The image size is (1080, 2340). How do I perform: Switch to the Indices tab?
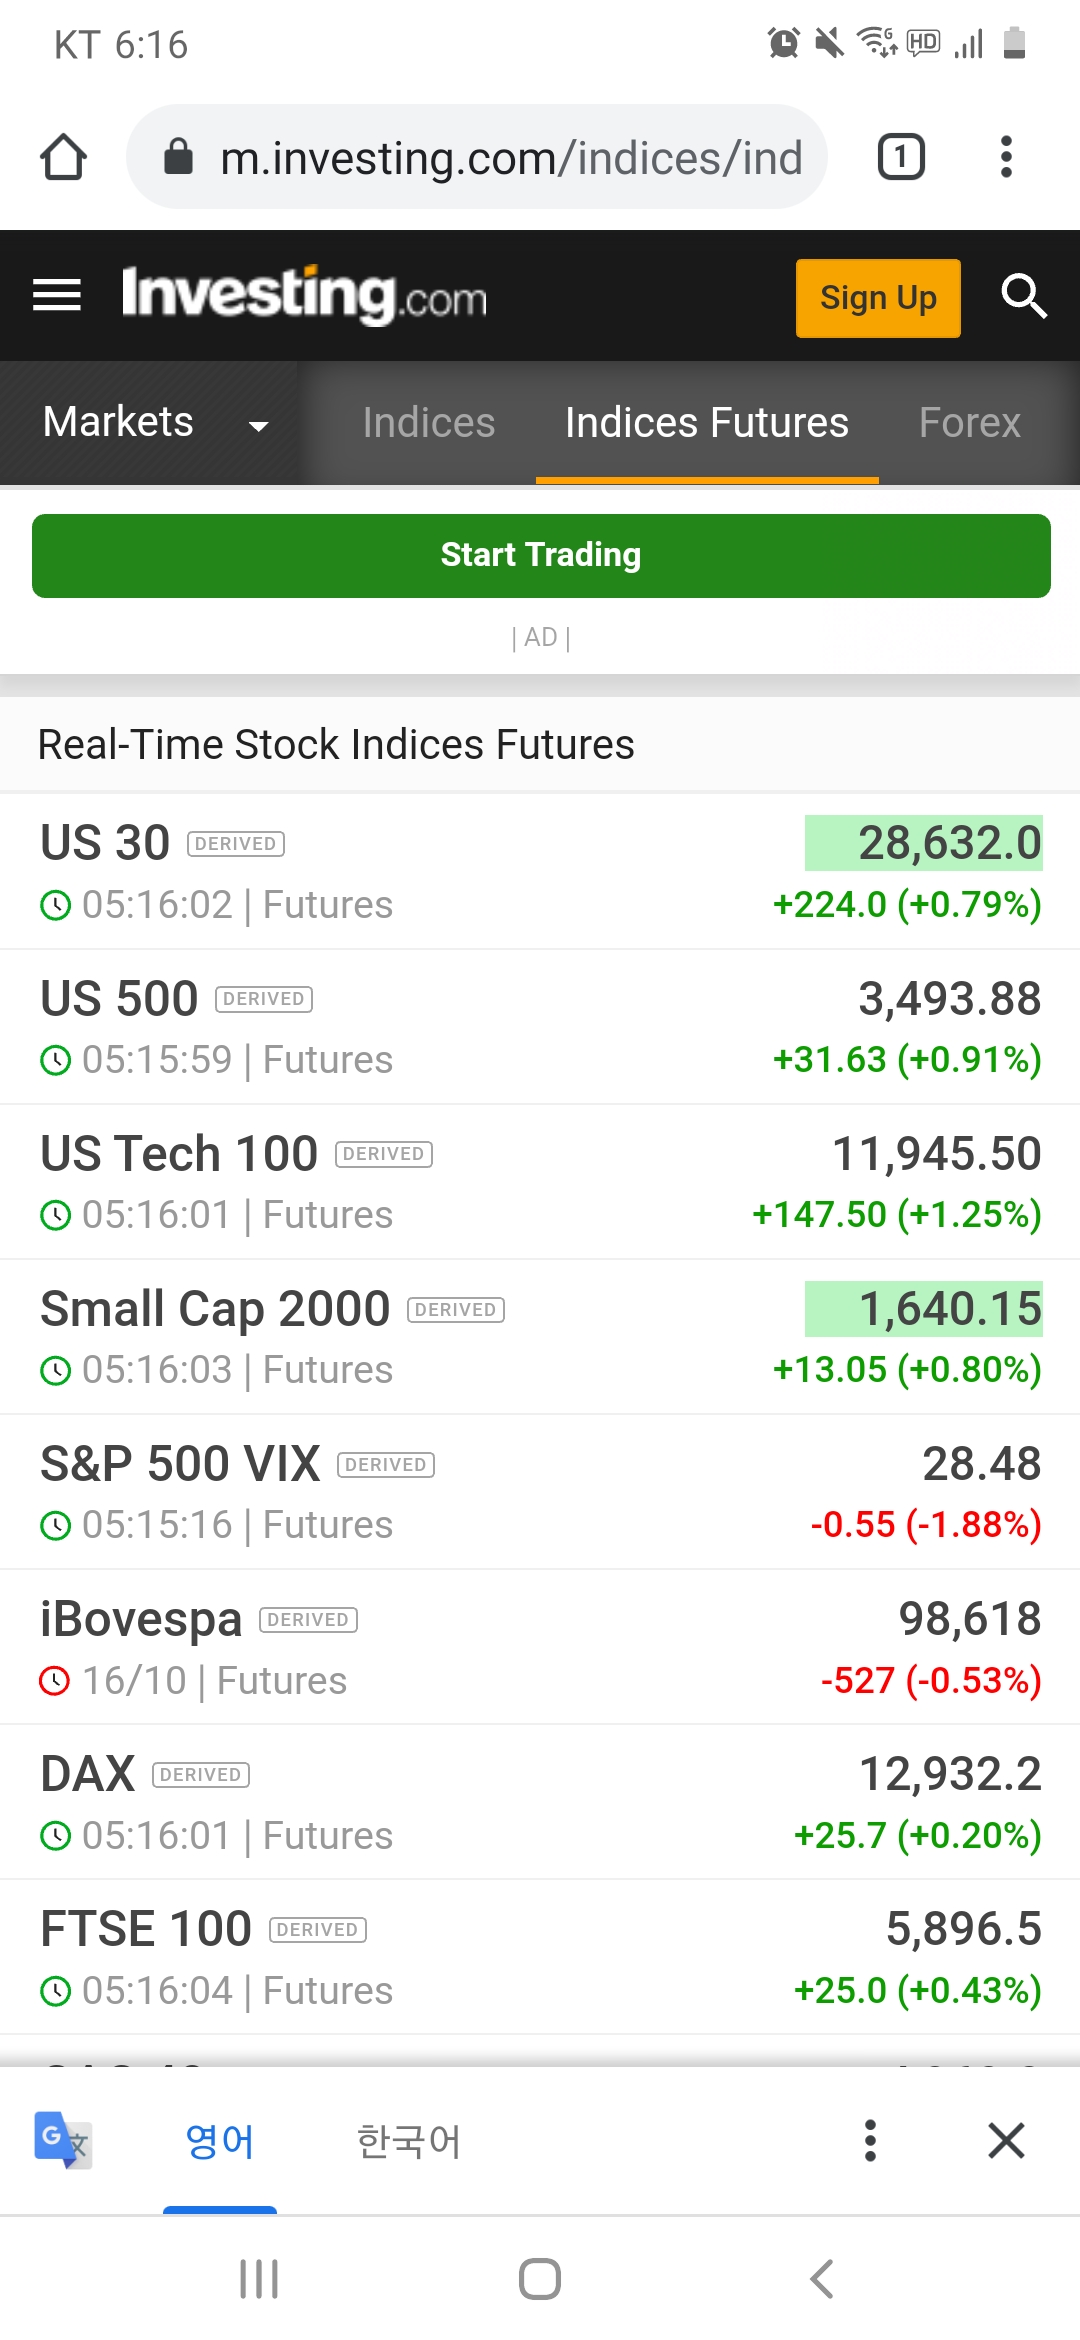pos(428,423)
